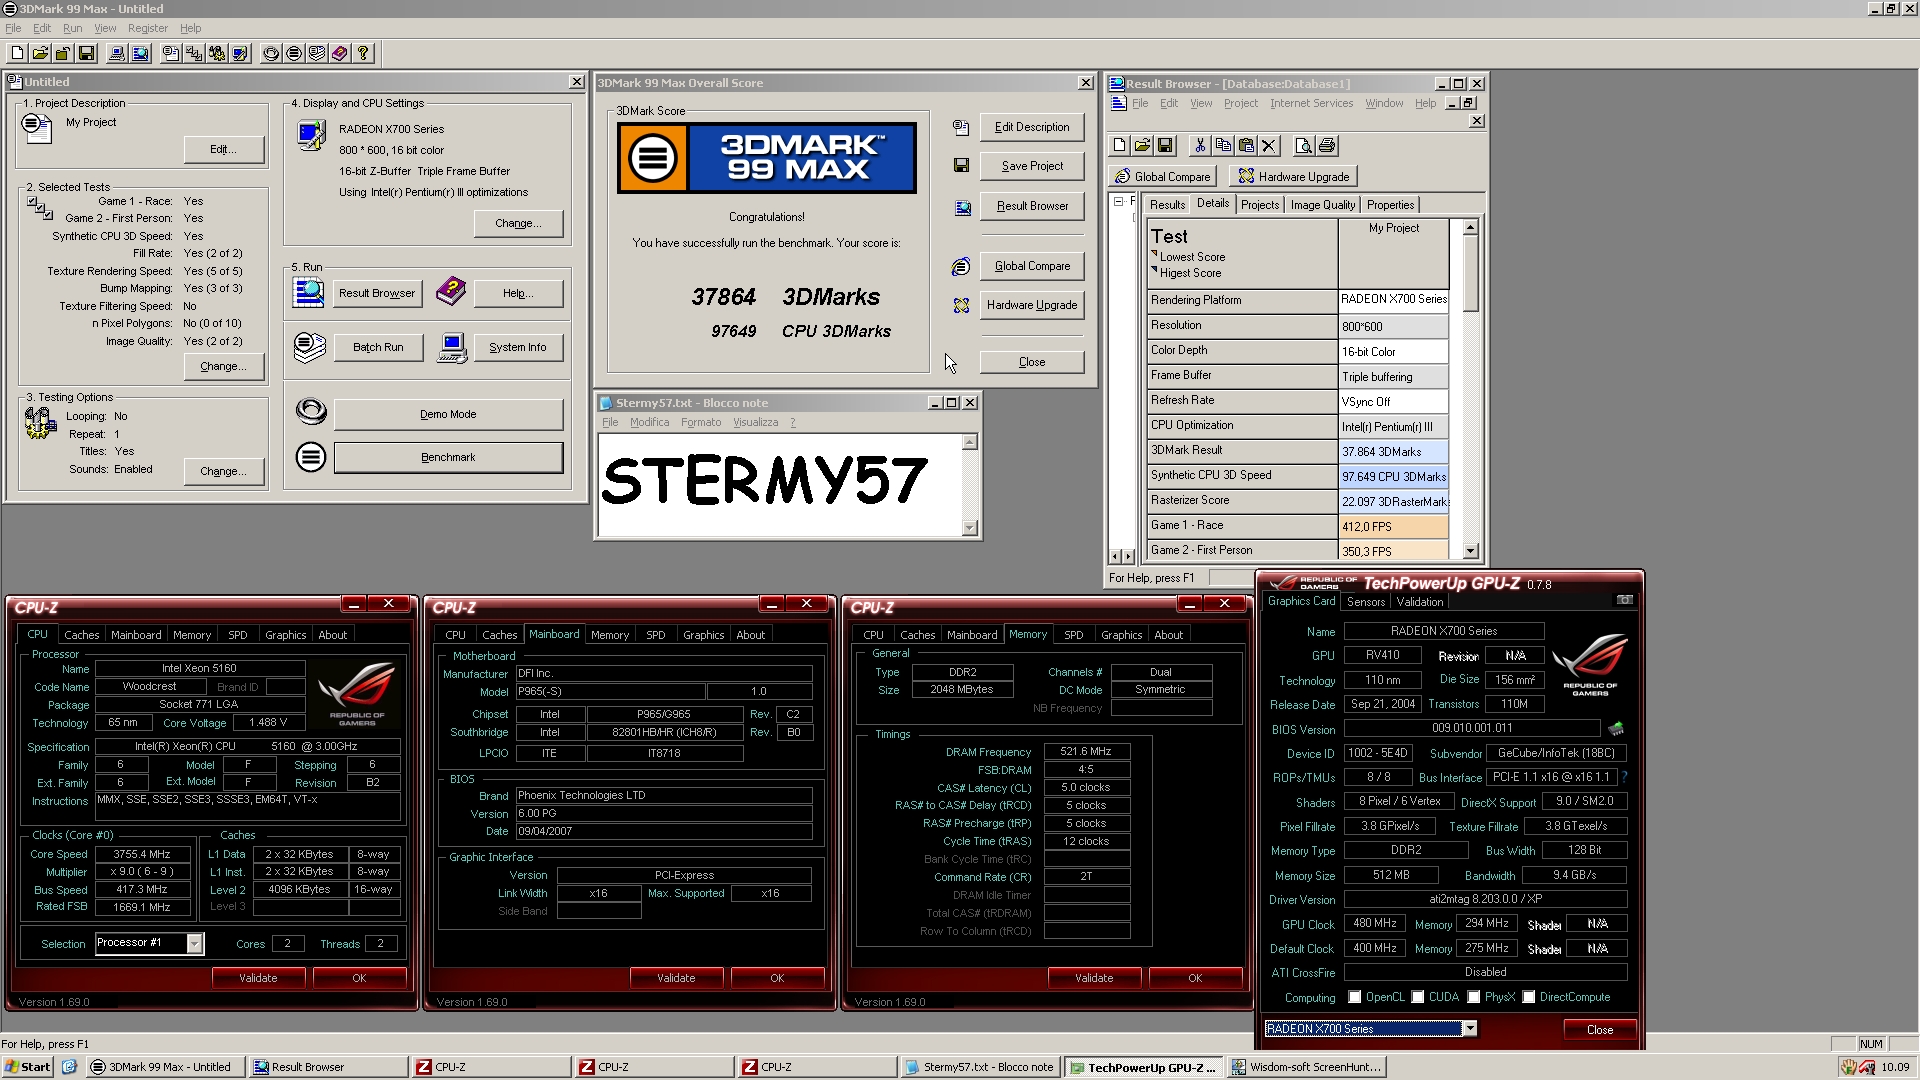Switch to the Image Quality tab in Result Browser
The width and height of the screenshot is (1920, 1080).
[x=1322, y=205]
